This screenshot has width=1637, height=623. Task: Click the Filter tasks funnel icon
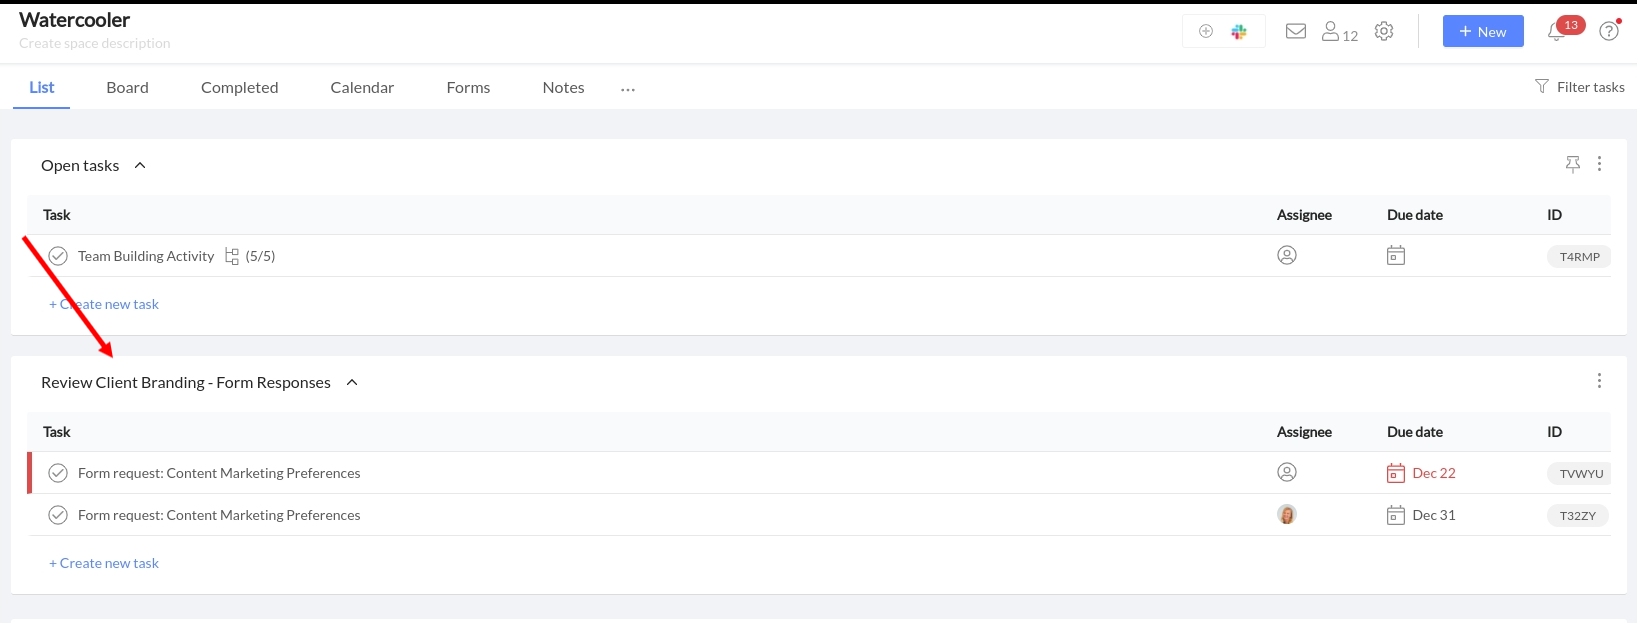1542,87
